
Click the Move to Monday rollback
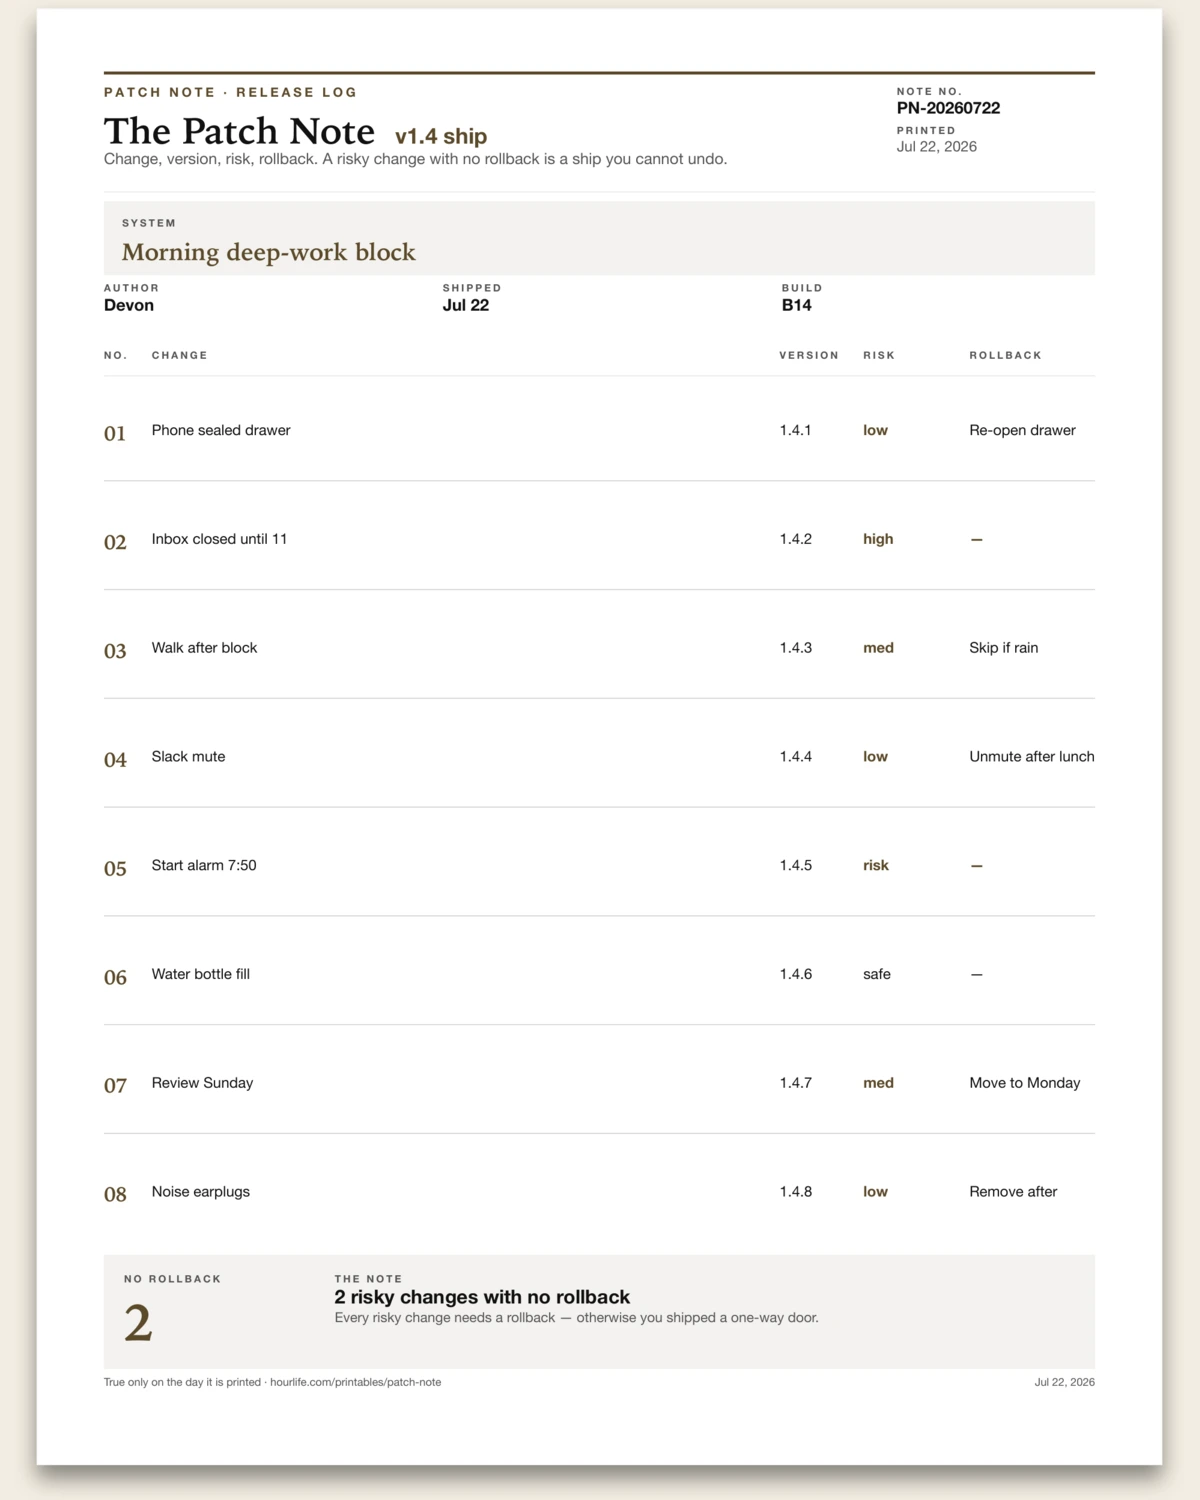point(1024,1083)
